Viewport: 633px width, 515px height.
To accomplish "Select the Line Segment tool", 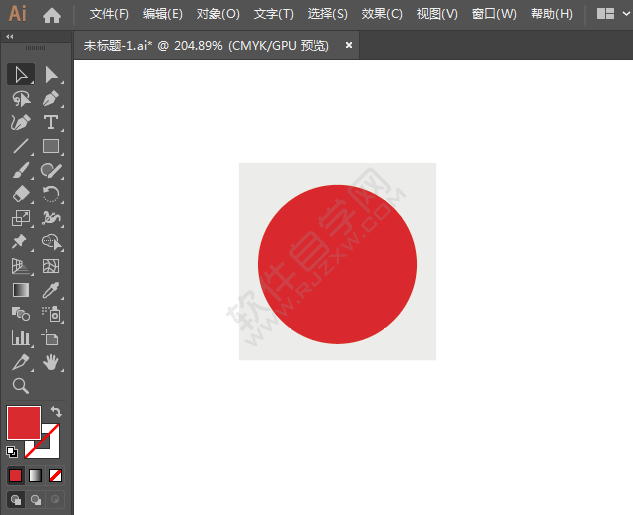I will 21,146.
